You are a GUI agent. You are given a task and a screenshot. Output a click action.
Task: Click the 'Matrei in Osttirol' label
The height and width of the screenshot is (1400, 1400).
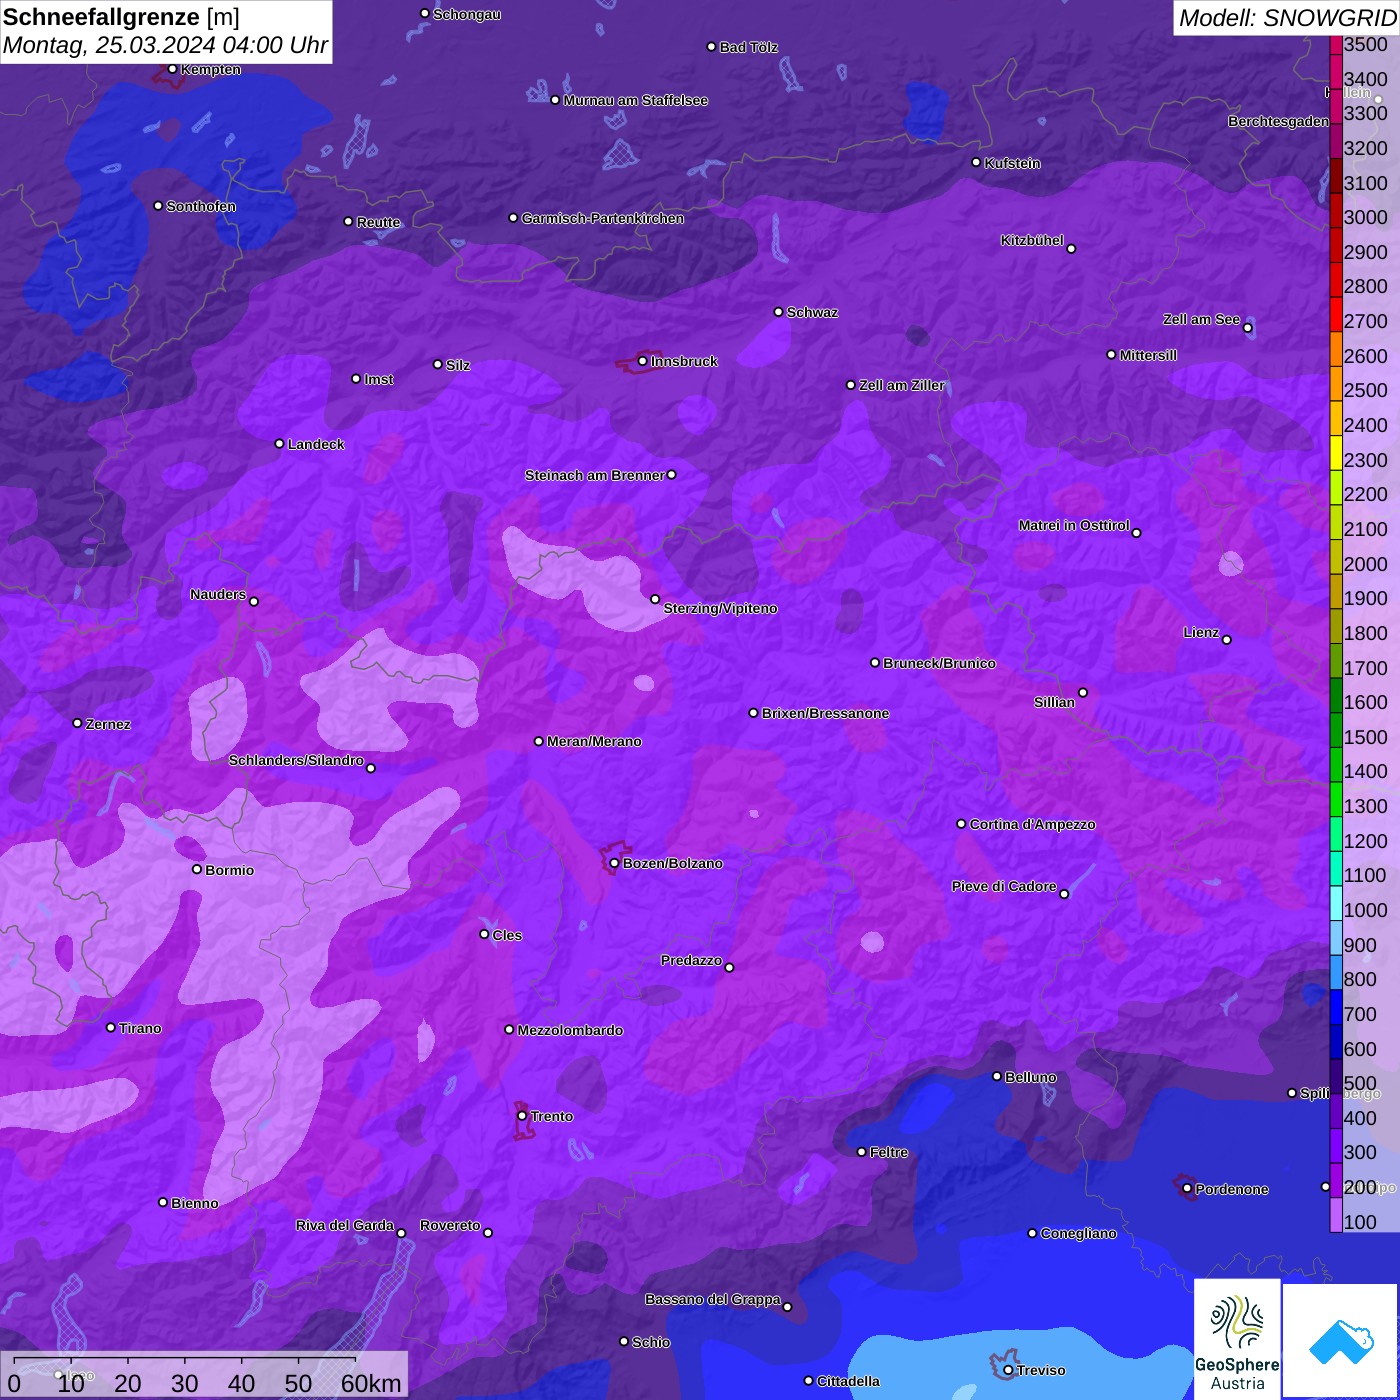[x=1074, y=526]
